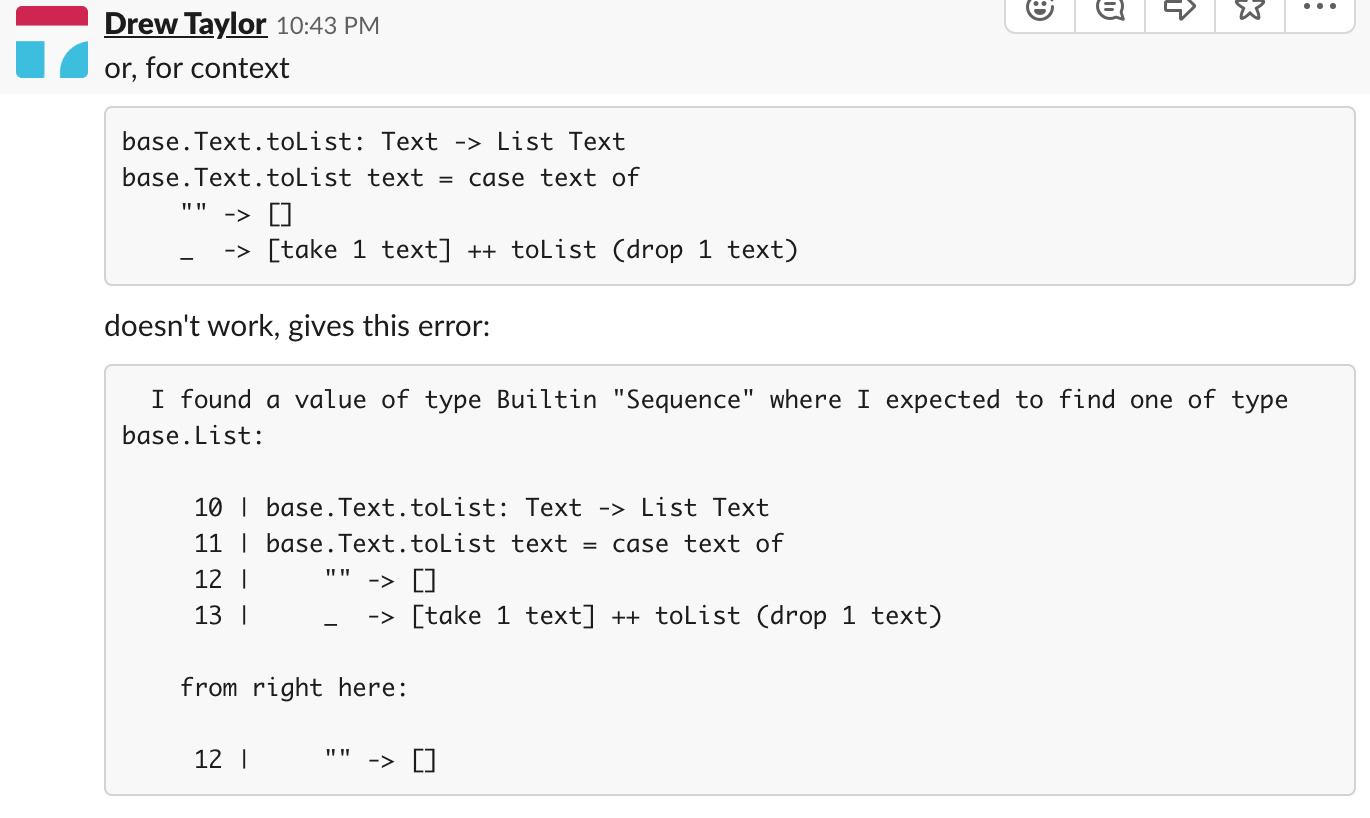1370x818 pixels.
Task: Click Drew Taylor's profile avatar
Action: tap(51, 43)
